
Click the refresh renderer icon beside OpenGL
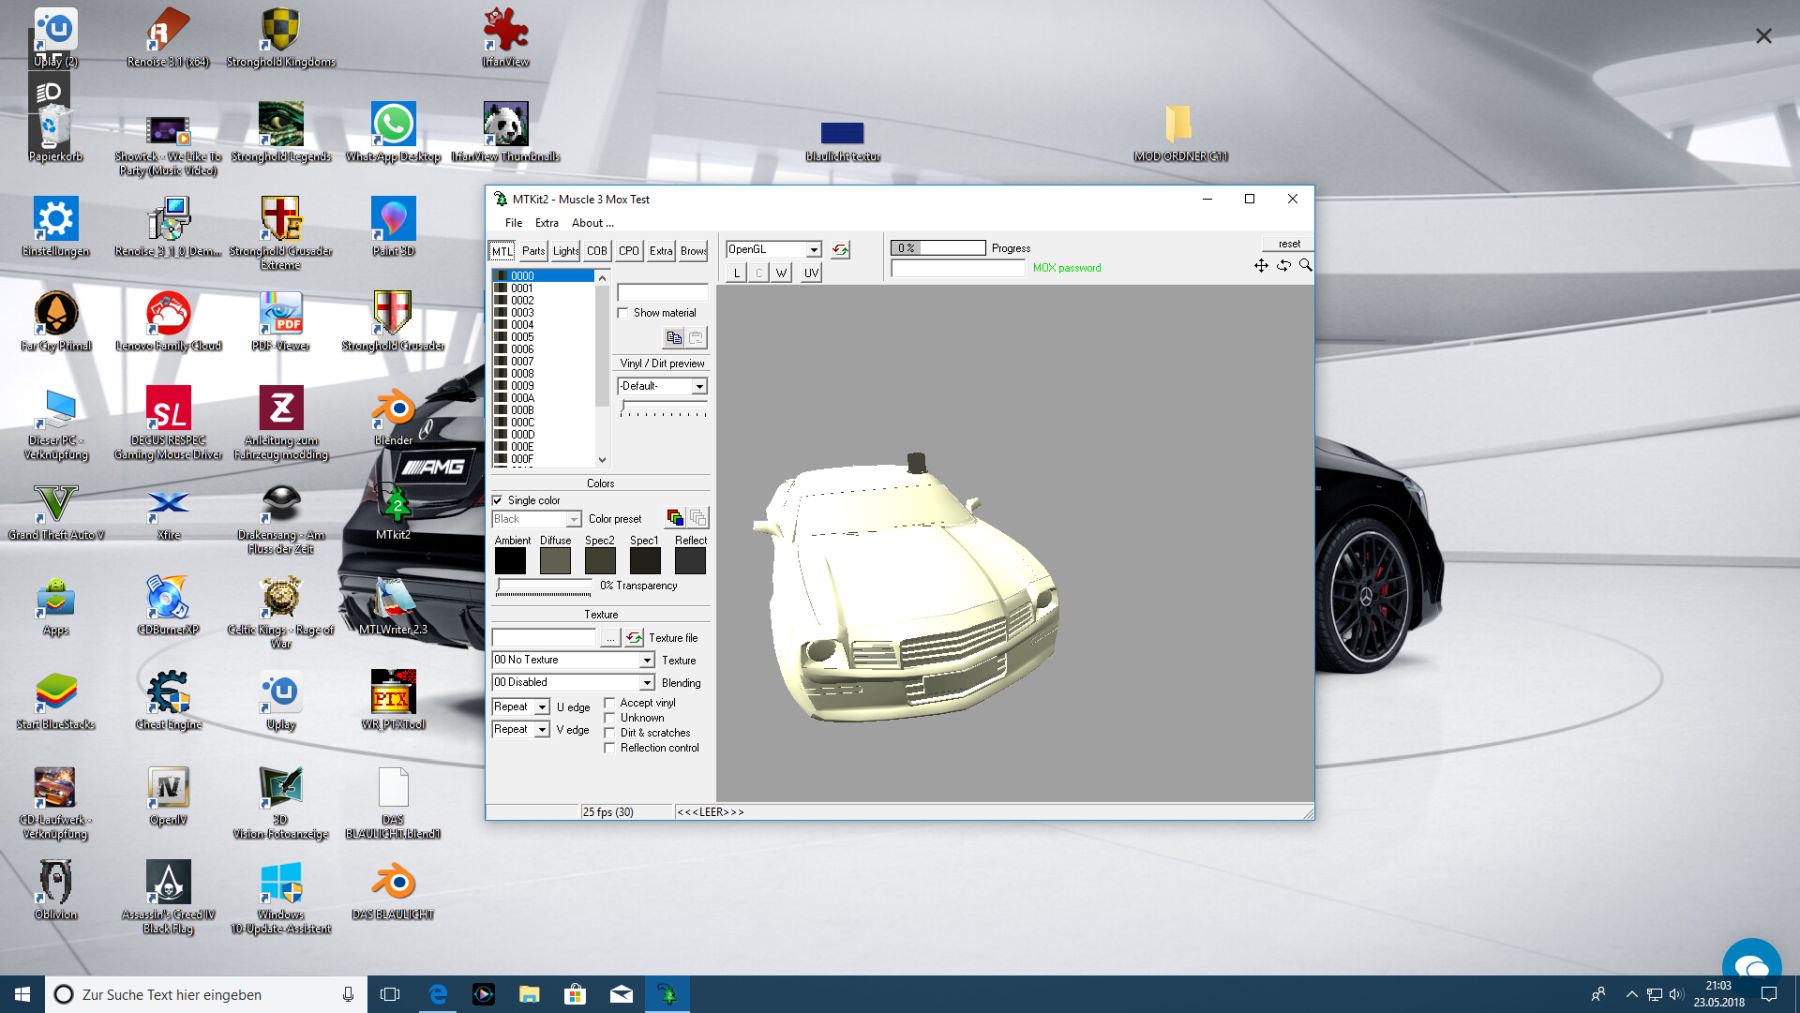[x=841, y=250]
